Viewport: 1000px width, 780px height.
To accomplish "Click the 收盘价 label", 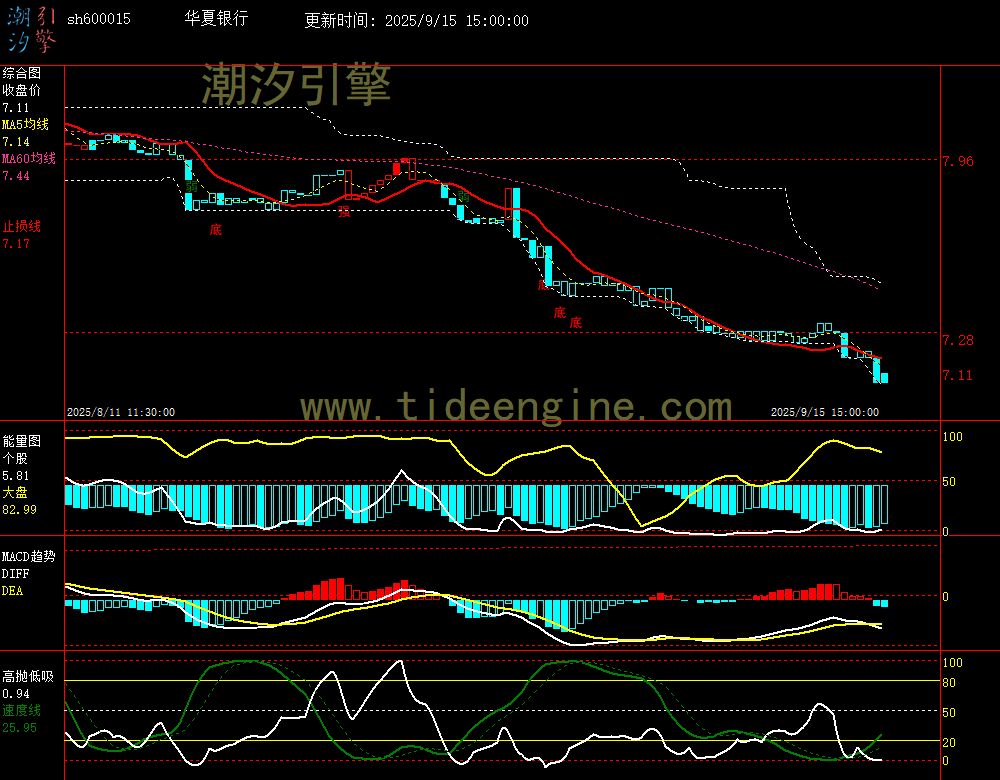I will click(21, 91).
